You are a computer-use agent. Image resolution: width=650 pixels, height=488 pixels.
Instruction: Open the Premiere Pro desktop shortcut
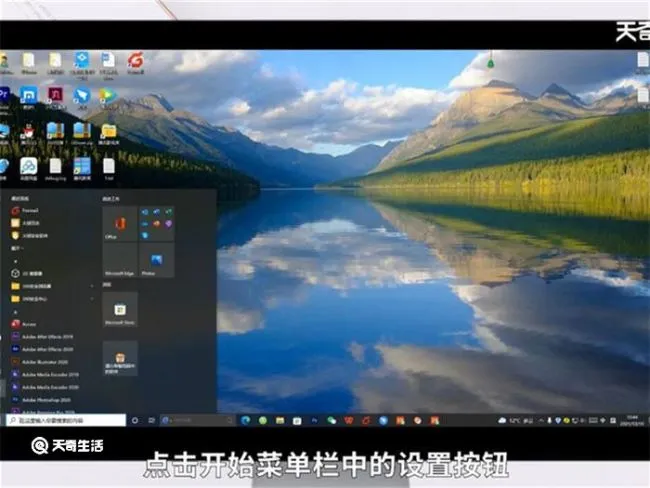pos(4,100)
